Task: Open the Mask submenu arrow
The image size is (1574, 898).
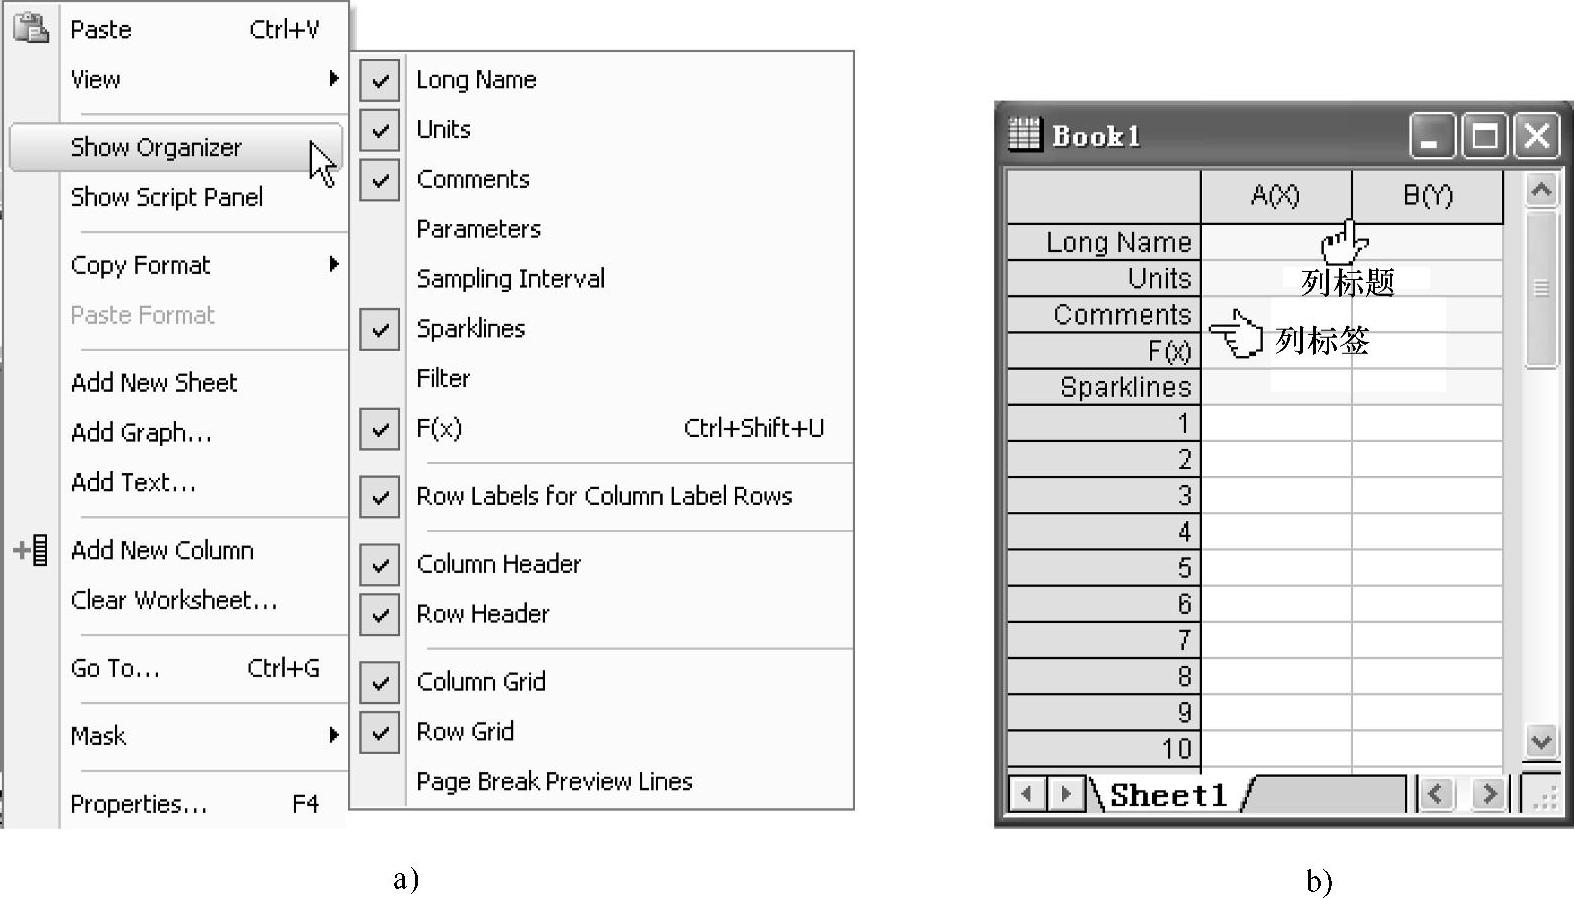Action: (x=334, y=735)
